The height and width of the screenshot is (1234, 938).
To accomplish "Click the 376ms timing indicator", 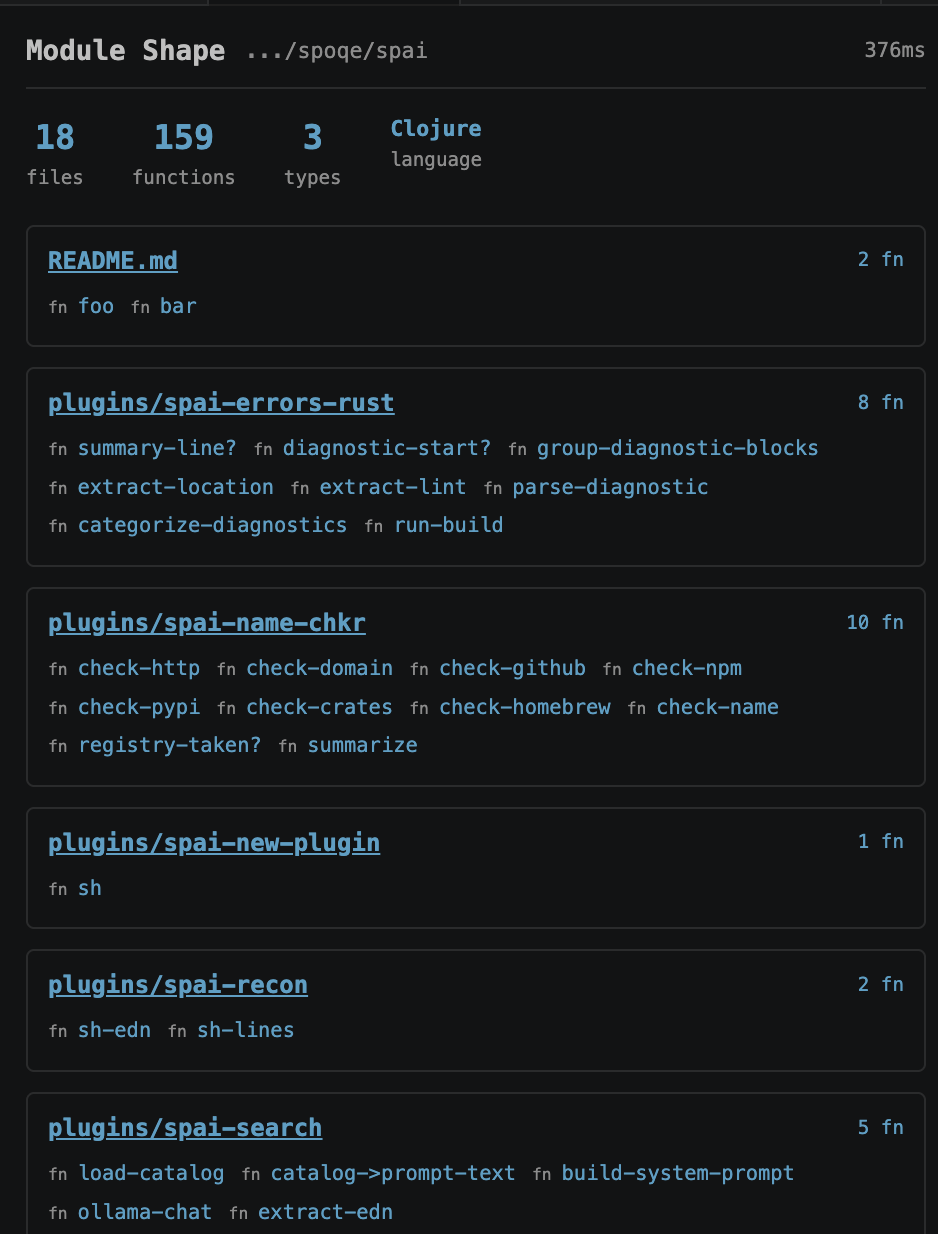I will (894, 48).
